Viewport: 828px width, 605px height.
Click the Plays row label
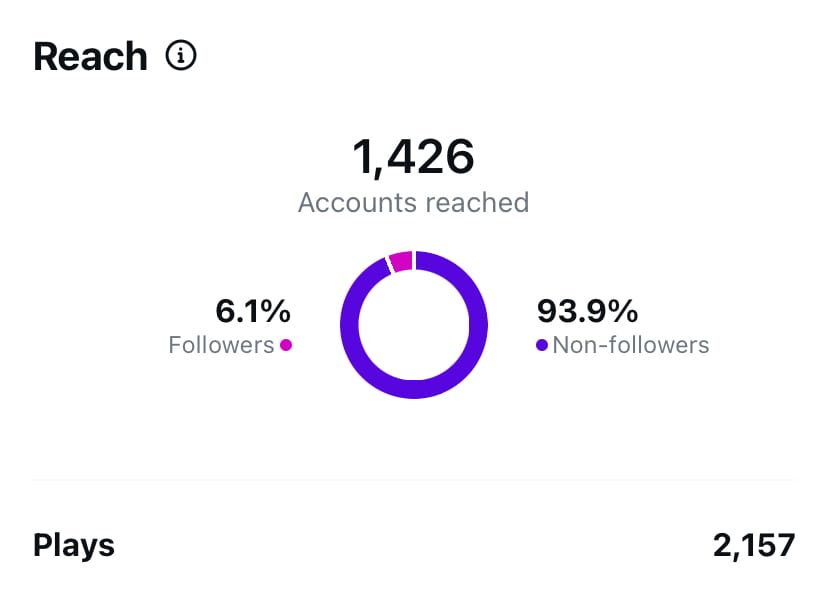click(x=74, y=546)
